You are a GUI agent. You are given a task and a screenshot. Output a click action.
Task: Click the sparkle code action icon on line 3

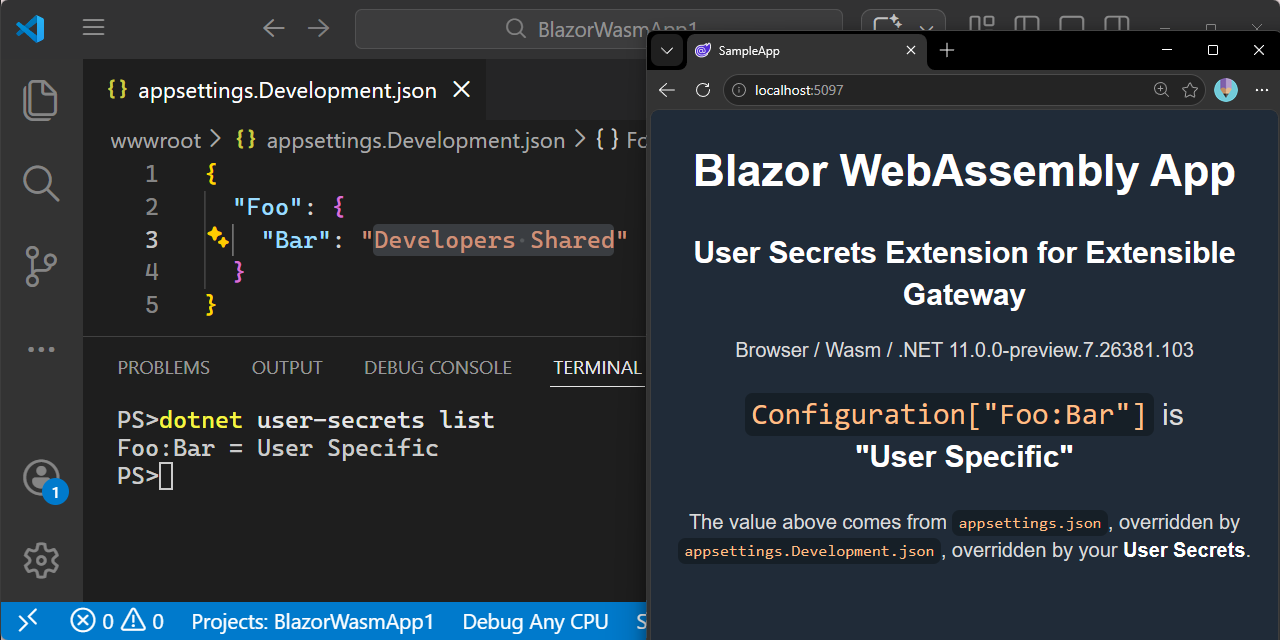[x=218, y=237]
